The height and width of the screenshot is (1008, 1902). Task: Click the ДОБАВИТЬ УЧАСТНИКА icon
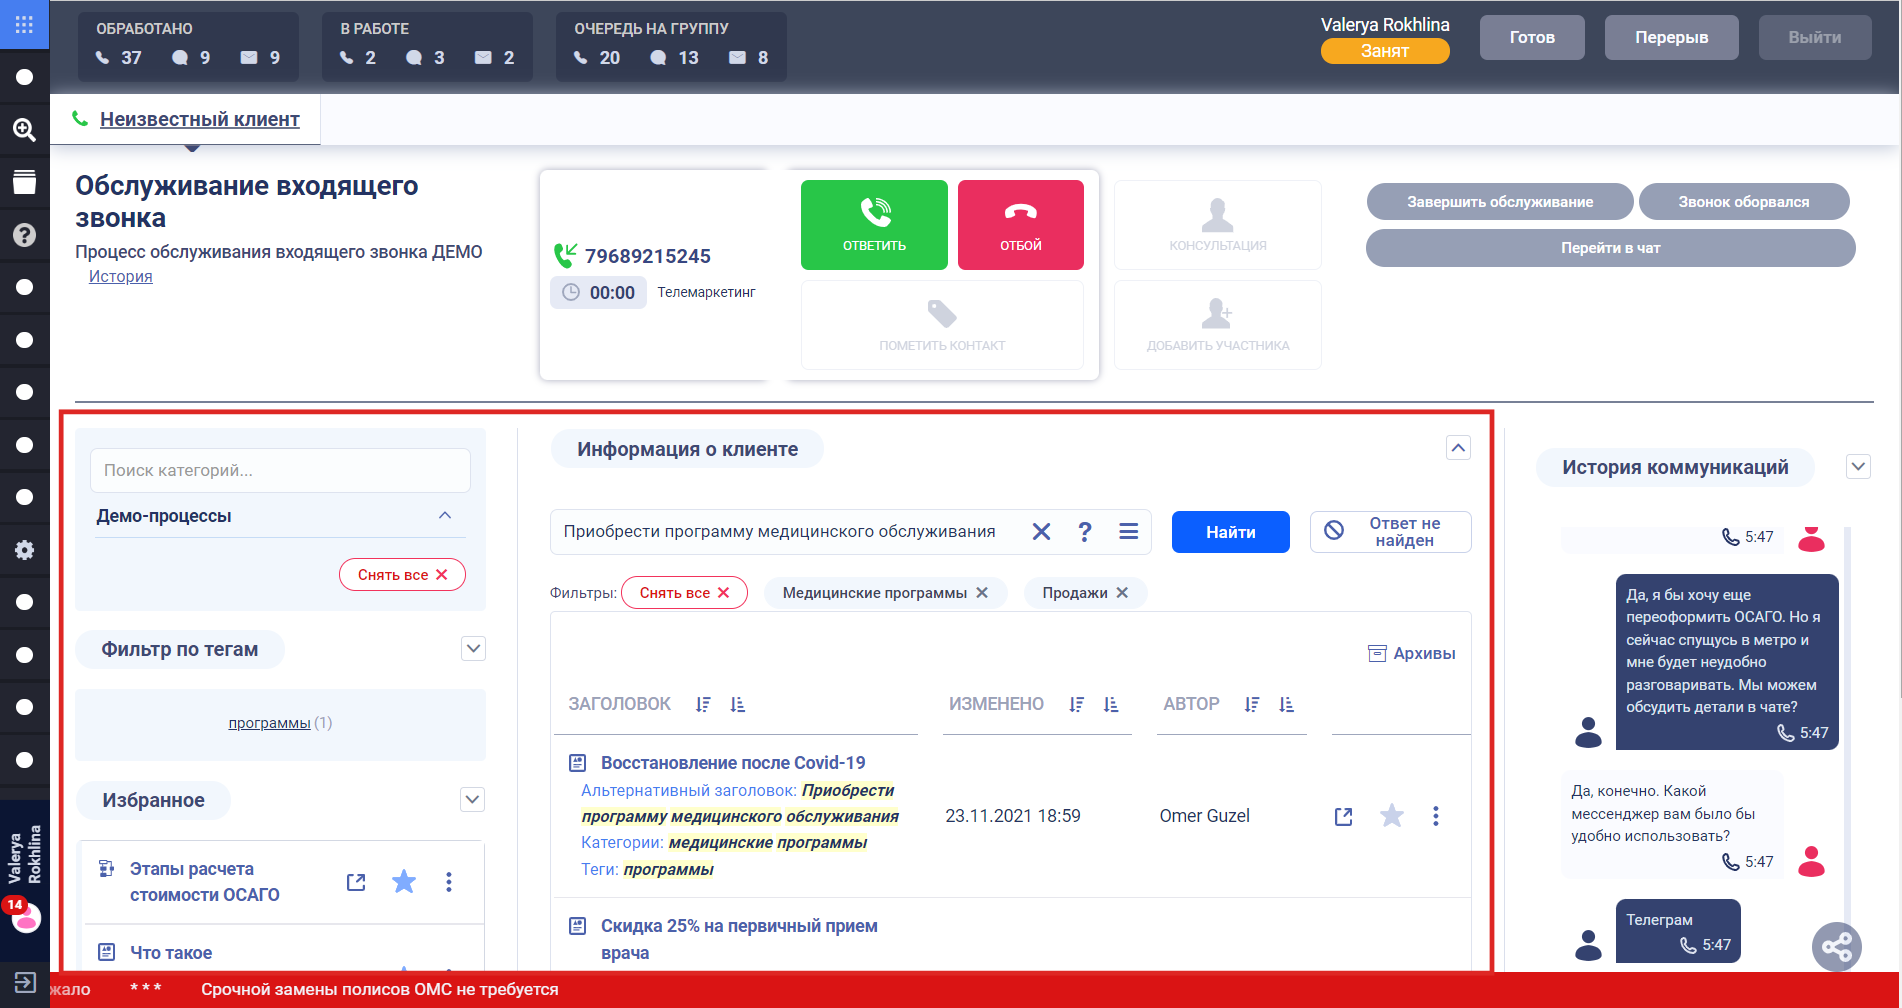coord(1217,314)
